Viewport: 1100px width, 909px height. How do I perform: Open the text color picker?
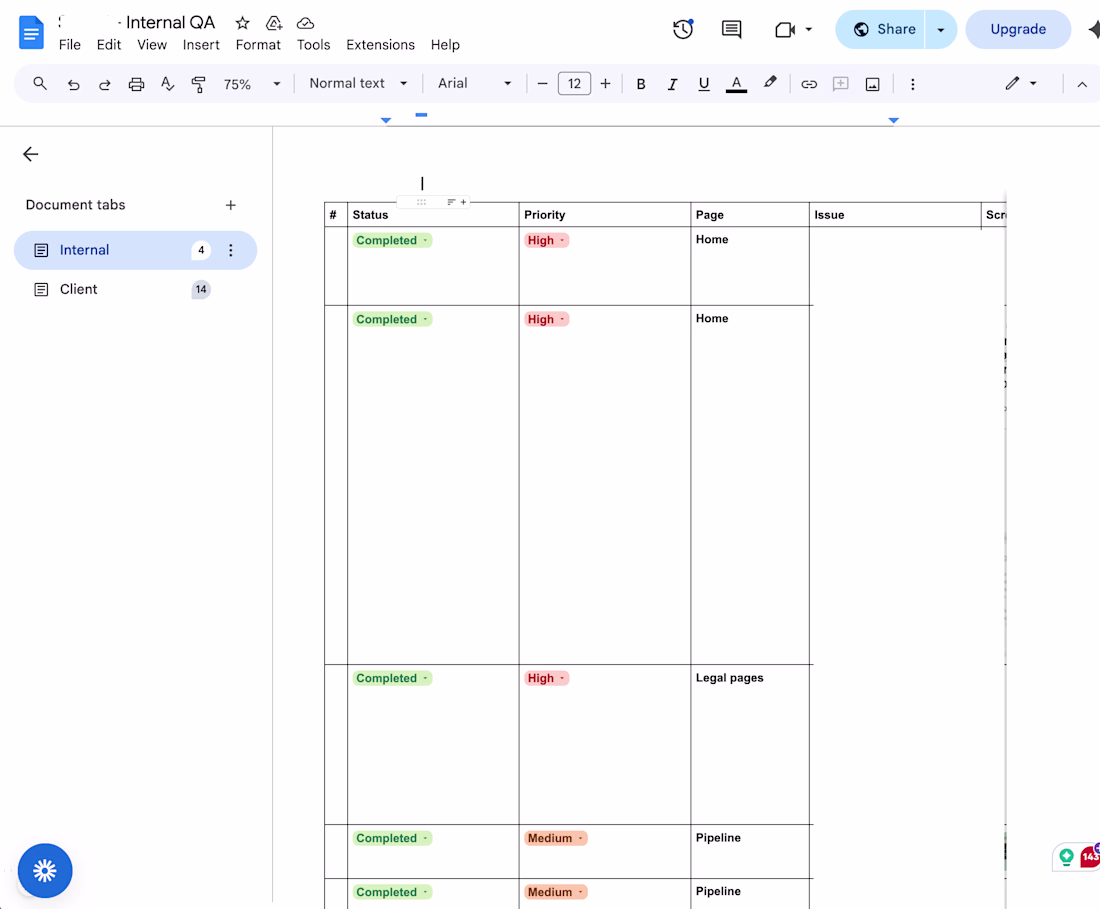pyautogui.click(x=736, y=84)
